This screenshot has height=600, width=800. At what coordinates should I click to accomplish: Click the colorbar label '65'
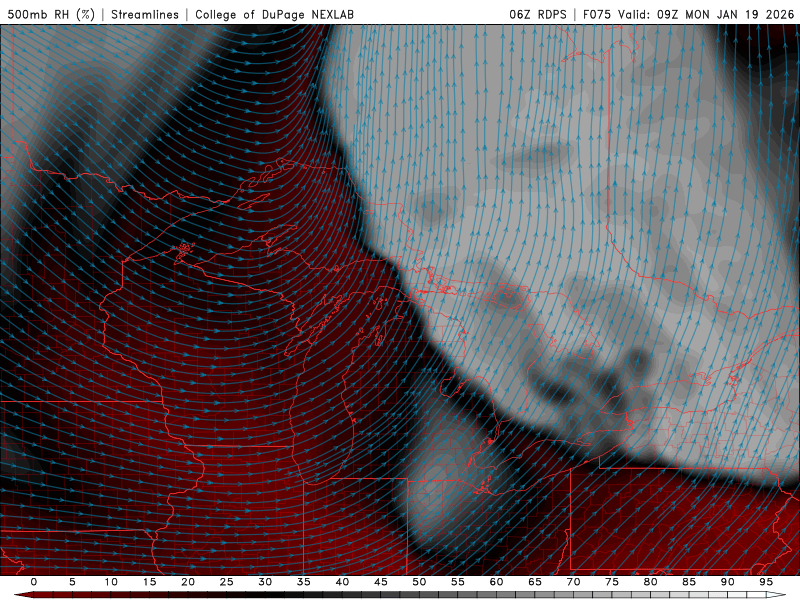pos(535,582)
